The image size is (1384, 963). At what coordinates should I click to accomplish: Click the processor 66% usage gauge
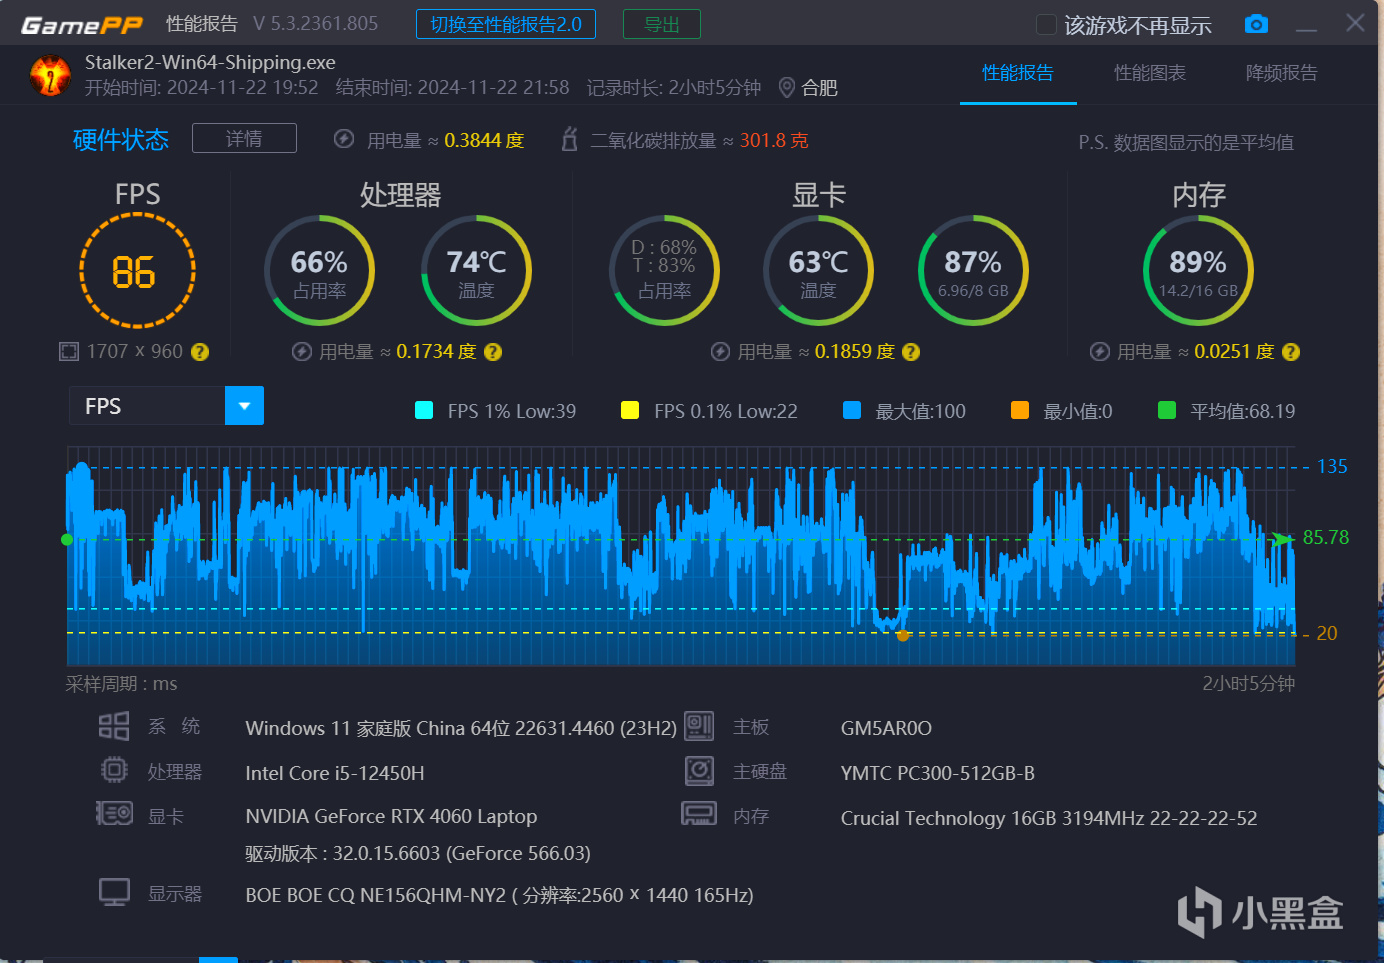click(x=319, y=270)
